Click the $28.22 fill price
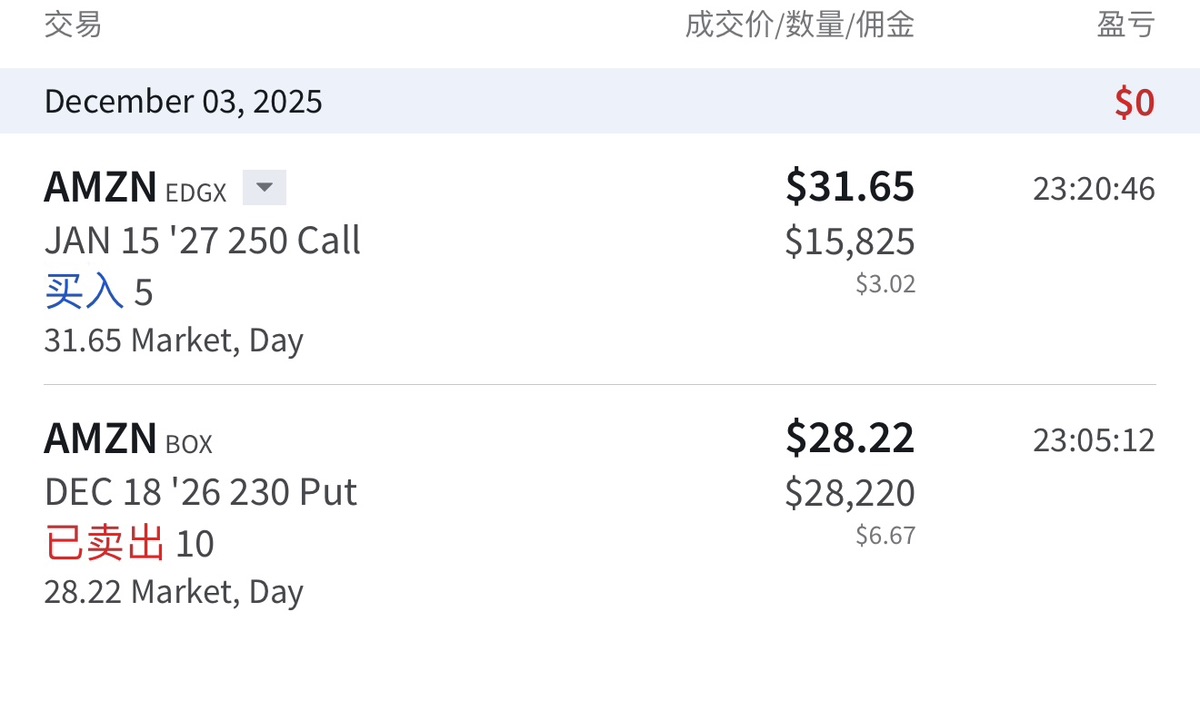Image resolution: width=1200 pixels, height=720 pixels. click(x=850, y=438)
